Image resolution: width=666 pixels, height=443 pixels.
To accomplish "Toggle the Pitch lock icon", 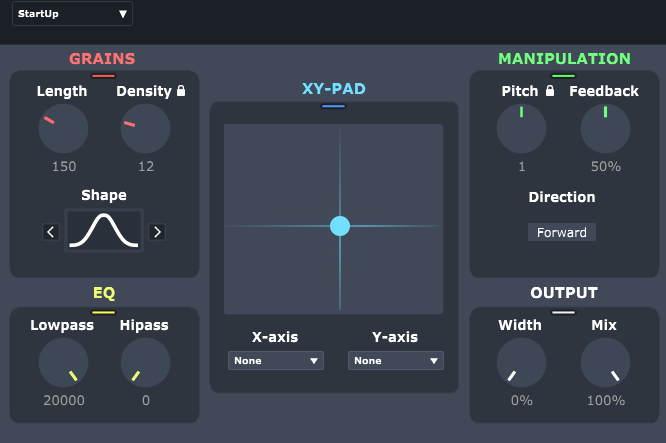I will coord(550,90).
